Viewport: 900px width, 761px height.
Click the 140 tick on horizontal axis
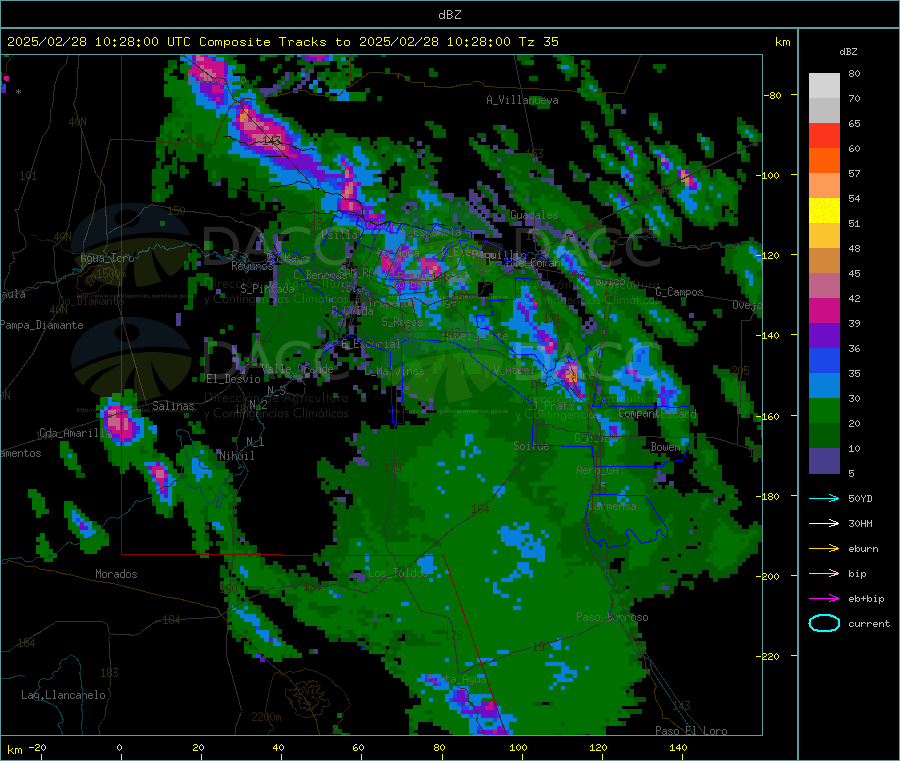click(678, 747)
